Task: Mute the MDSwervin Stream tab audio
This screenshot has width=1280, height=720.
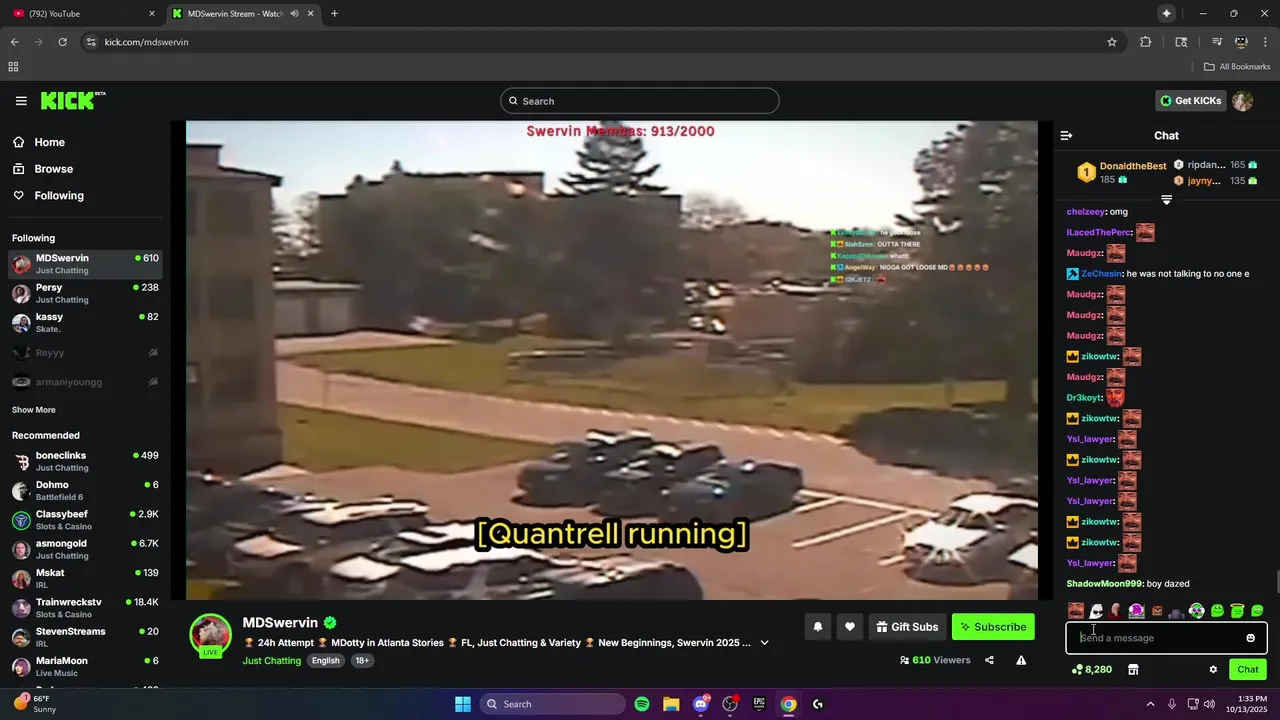Action: (295, 14)
